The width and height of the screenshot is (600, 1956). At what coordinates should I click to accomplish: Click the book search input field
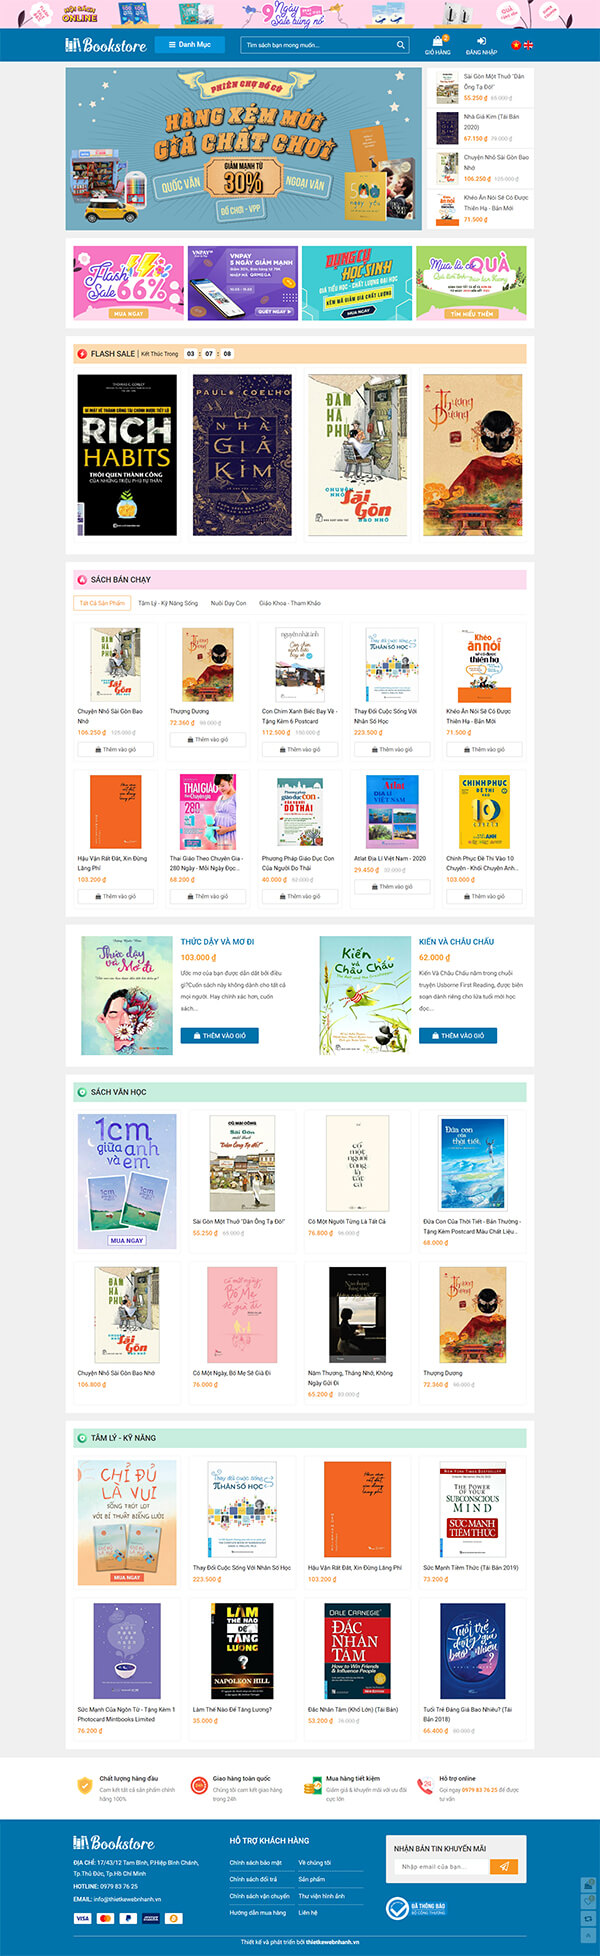318,45
